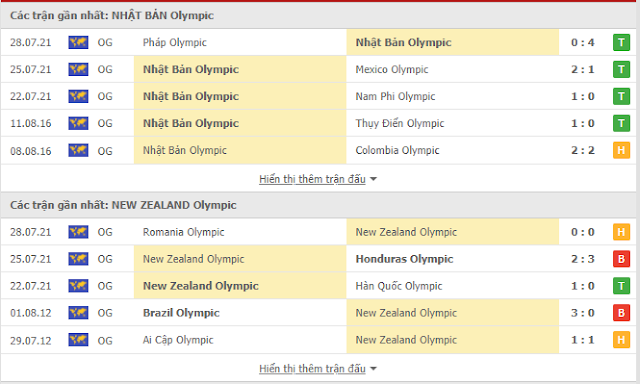Image resolution: width=640 pixels, height=384 pixels.
Task: Open the 3 : 0 score of Brazil match
Action: click(582, 313)
